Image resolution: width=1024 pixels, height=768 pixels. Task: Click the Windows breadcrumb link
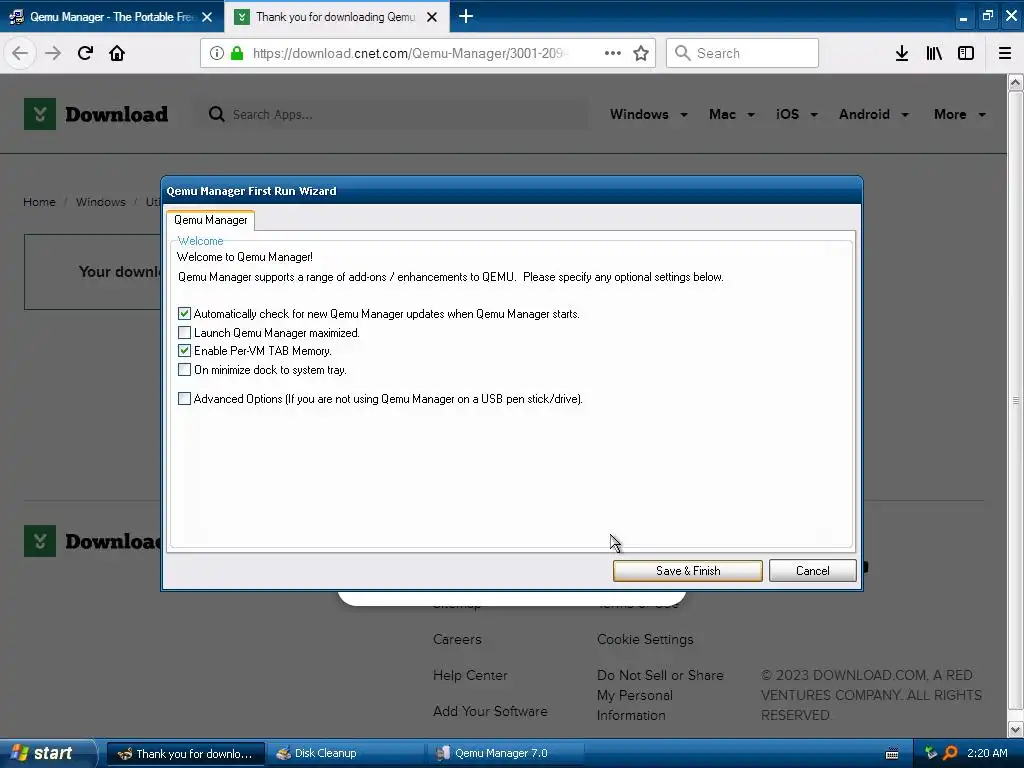click(101, 202)
